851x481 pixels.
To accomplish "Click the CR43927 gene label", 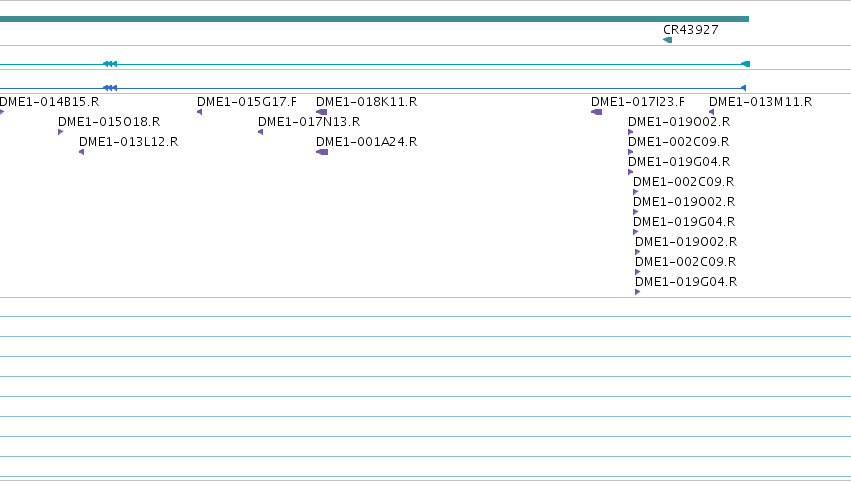I will 690,30.
